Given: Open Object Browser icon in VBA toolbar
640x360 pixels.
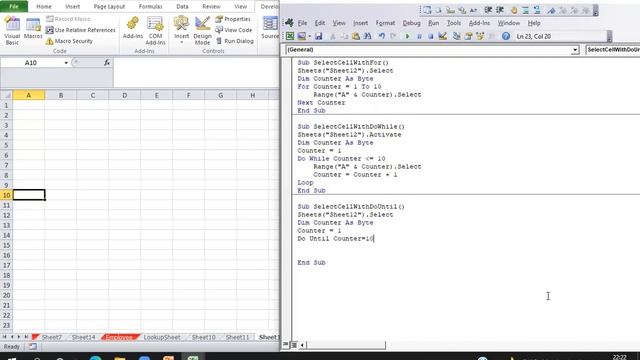Looking at the screenshot, I should click(x=480, y=36).
